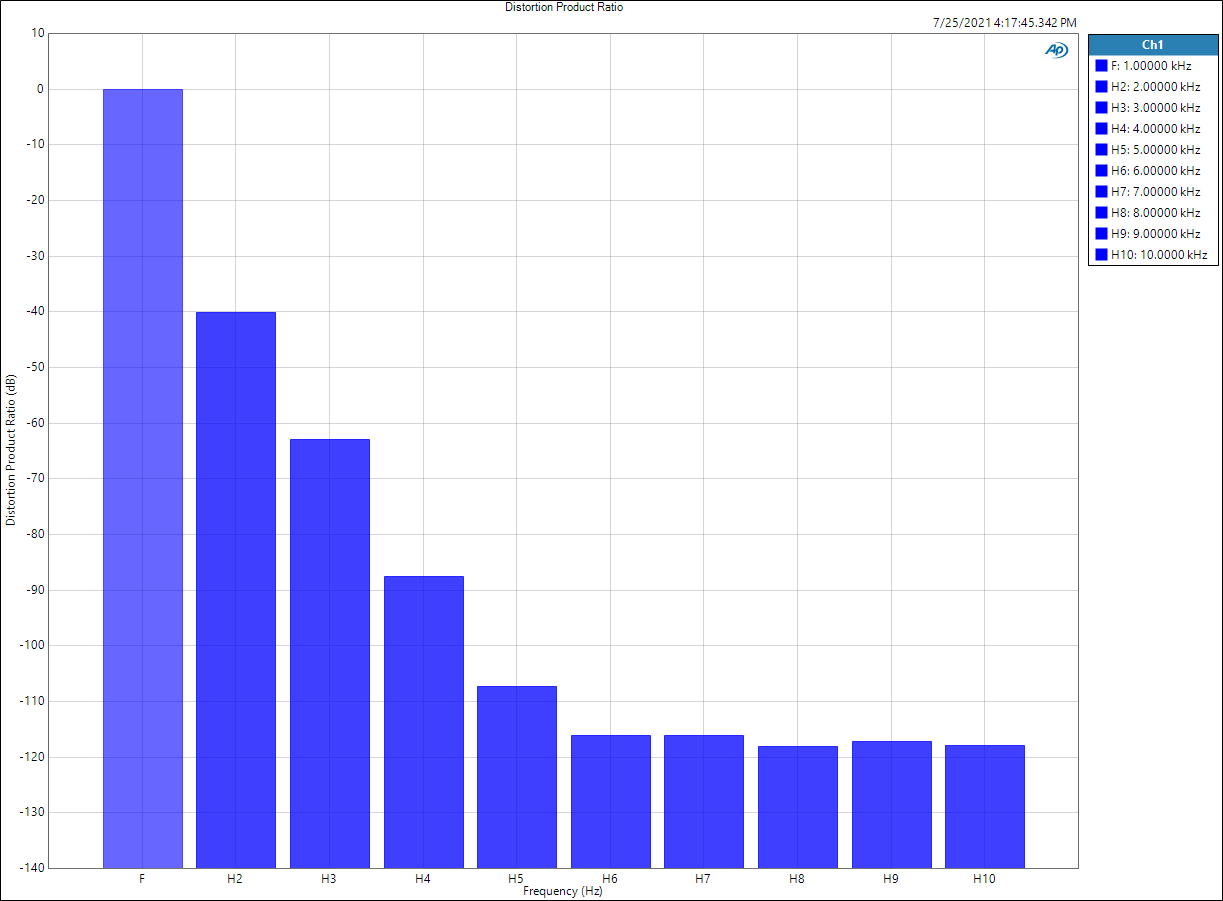Click the 'H5: 5.00000 kHz' legend text

pos(1155,149)
